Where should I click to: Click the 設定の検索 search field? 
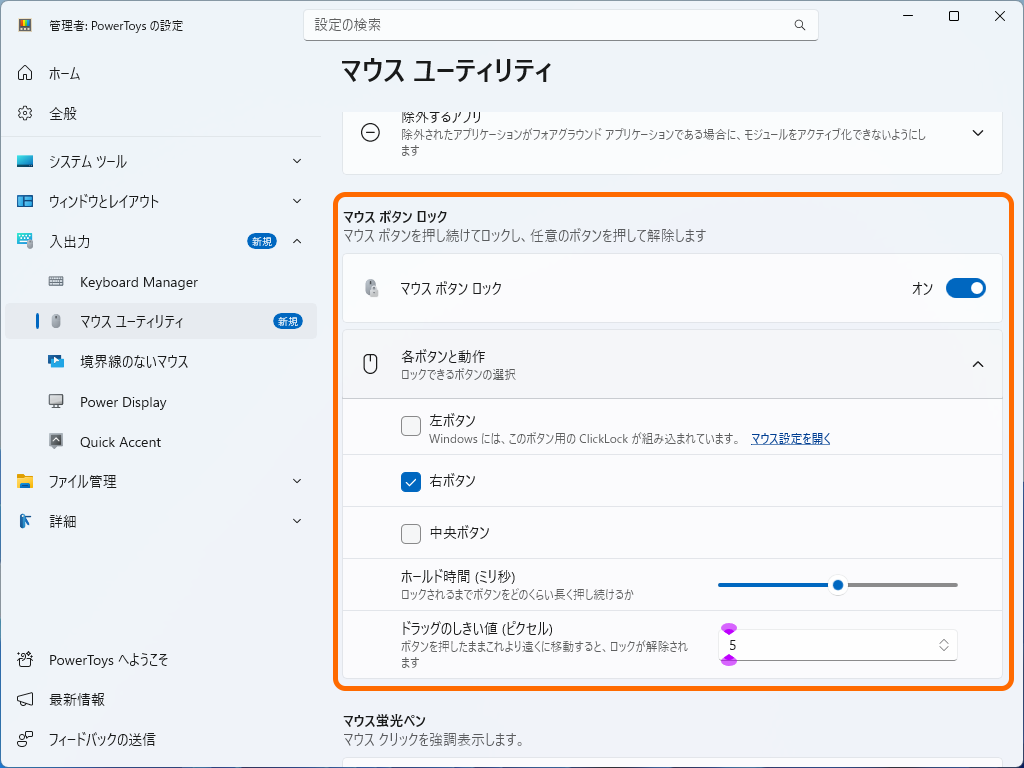[560, 25]
